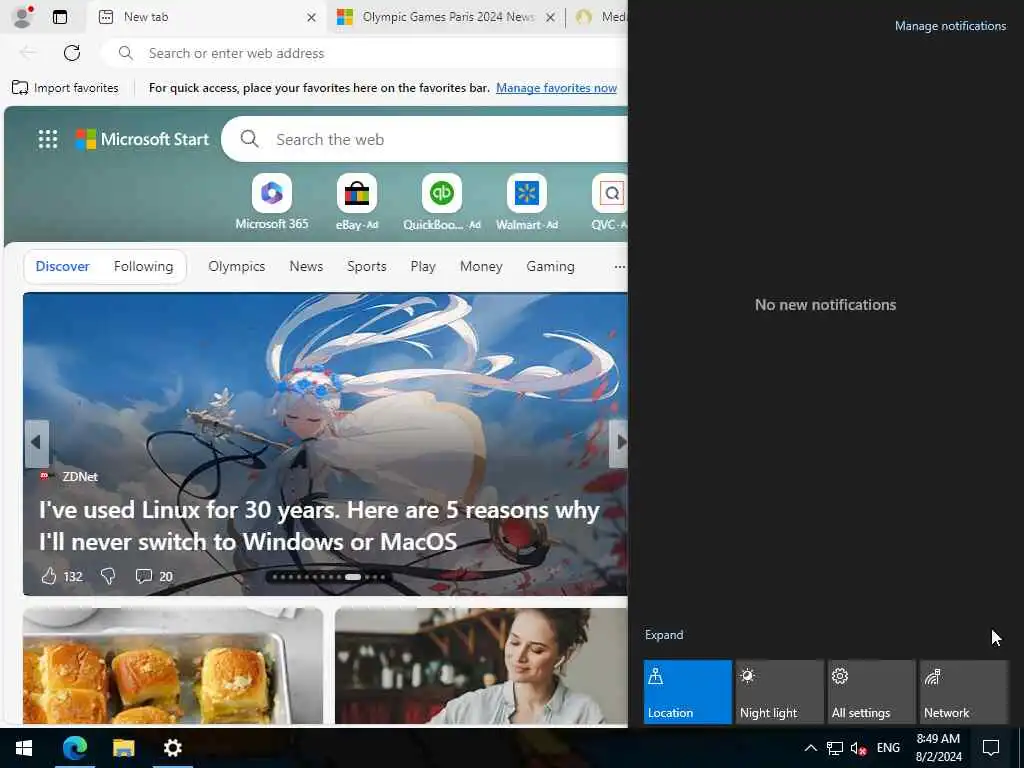Go to previous carousel story arrow
The image size is (1024, 768).
(37, 443)
